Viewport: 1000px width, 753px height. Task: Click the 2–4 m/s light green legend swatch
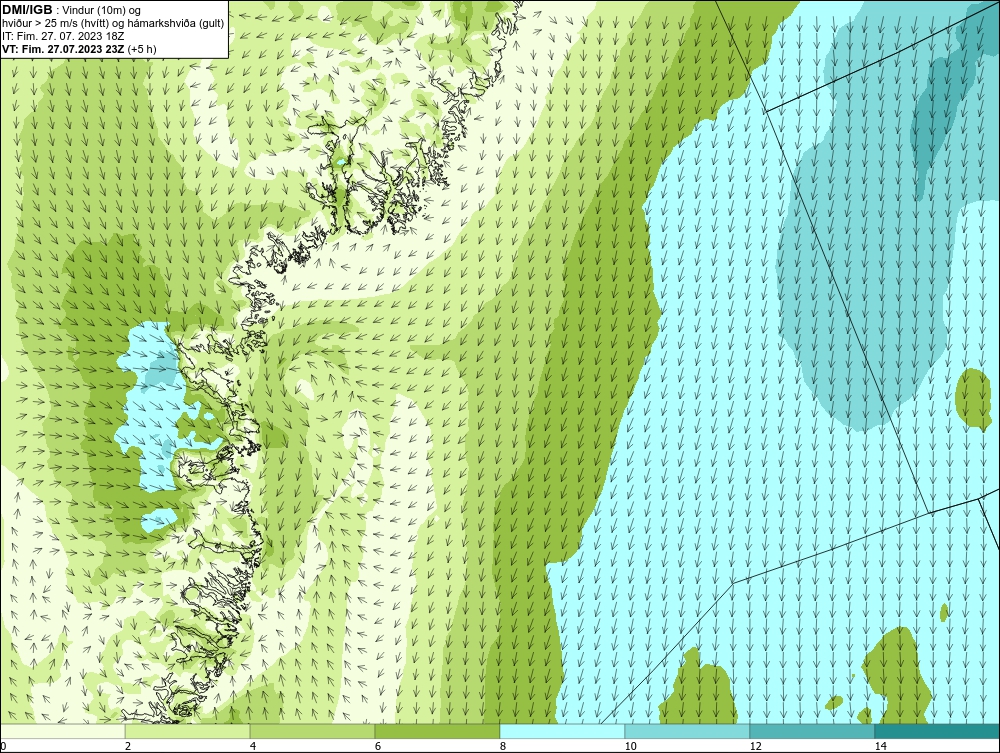[x=188, y=731]
